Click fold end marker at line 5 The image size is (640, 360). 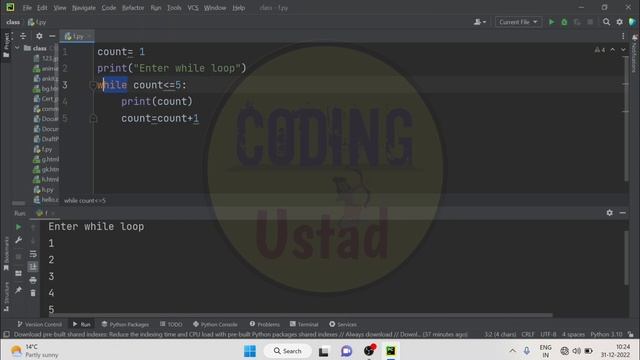(x=93, y=118)
